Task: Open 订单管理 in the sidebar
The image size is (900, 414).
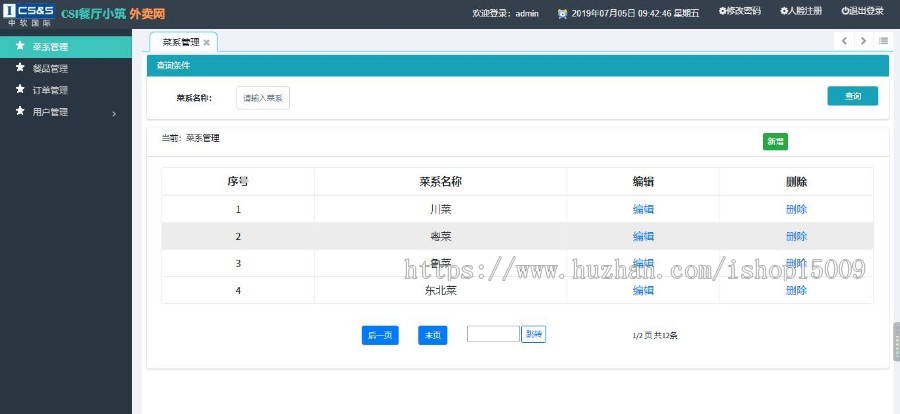Action: pyautogui.click(x=50, y=90)
